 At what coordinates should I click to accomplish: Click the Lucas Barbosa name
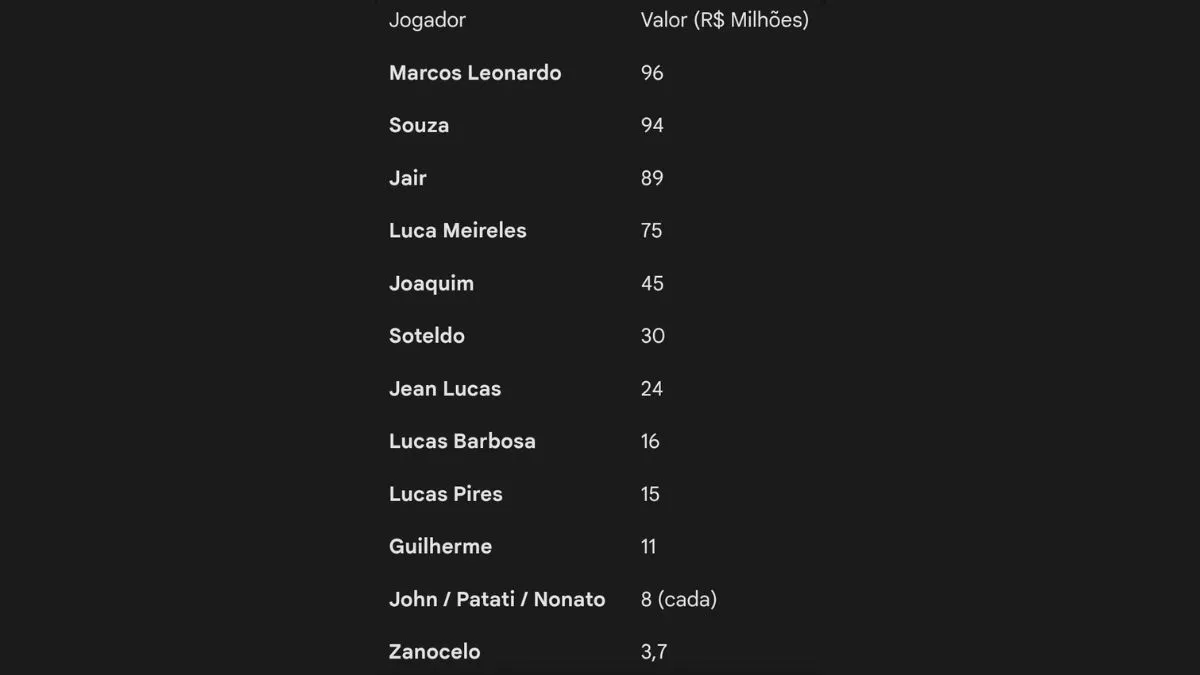[462, 441]
